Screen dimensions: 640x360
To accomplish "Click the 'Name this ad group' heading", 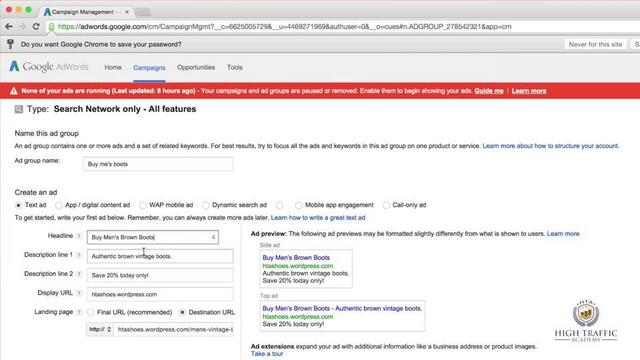I will click(47, 133).
